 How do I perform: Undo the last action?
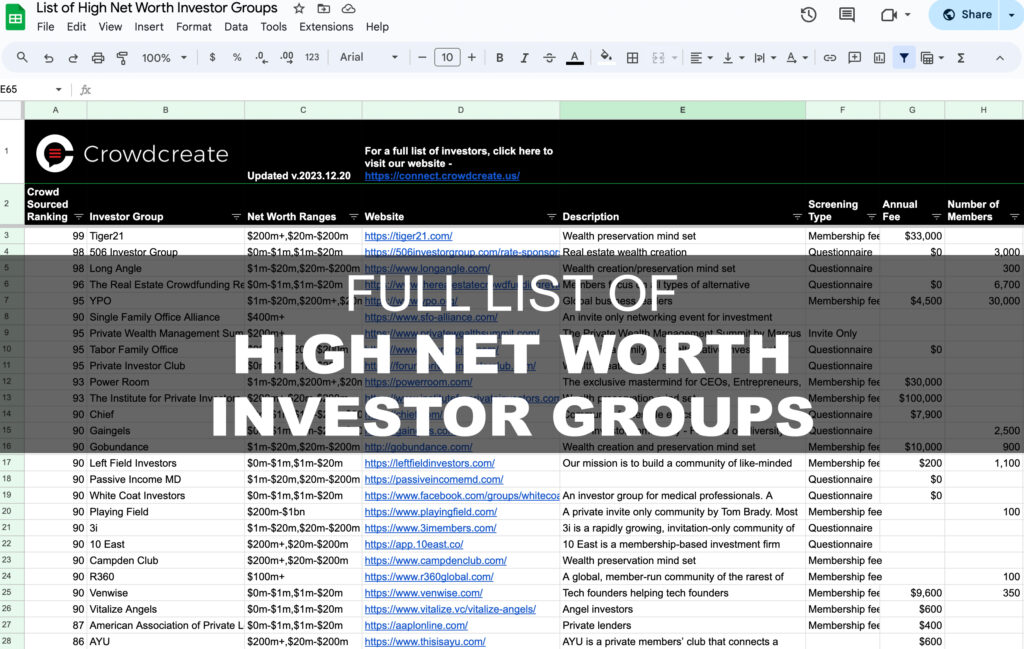[x=49, y=58]
